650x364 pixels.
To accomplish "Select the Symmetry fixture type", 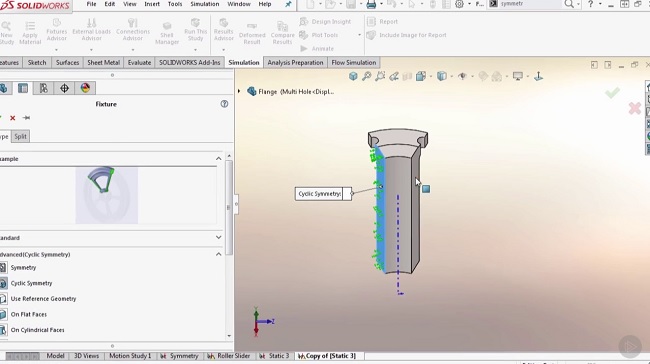I will point(23,268).
